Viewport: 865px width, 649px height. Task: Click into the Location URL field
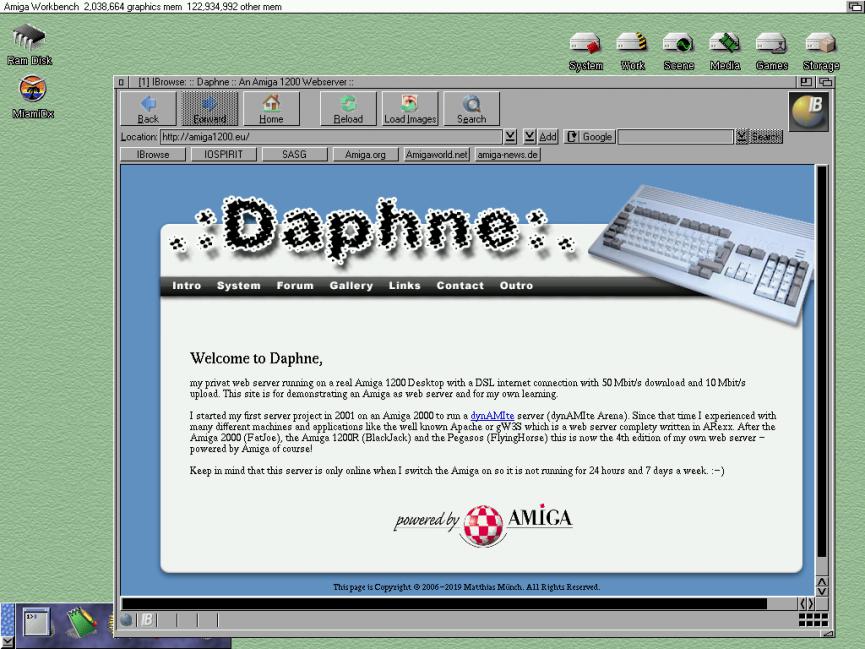pyautogui.click(x=330, y=137)
